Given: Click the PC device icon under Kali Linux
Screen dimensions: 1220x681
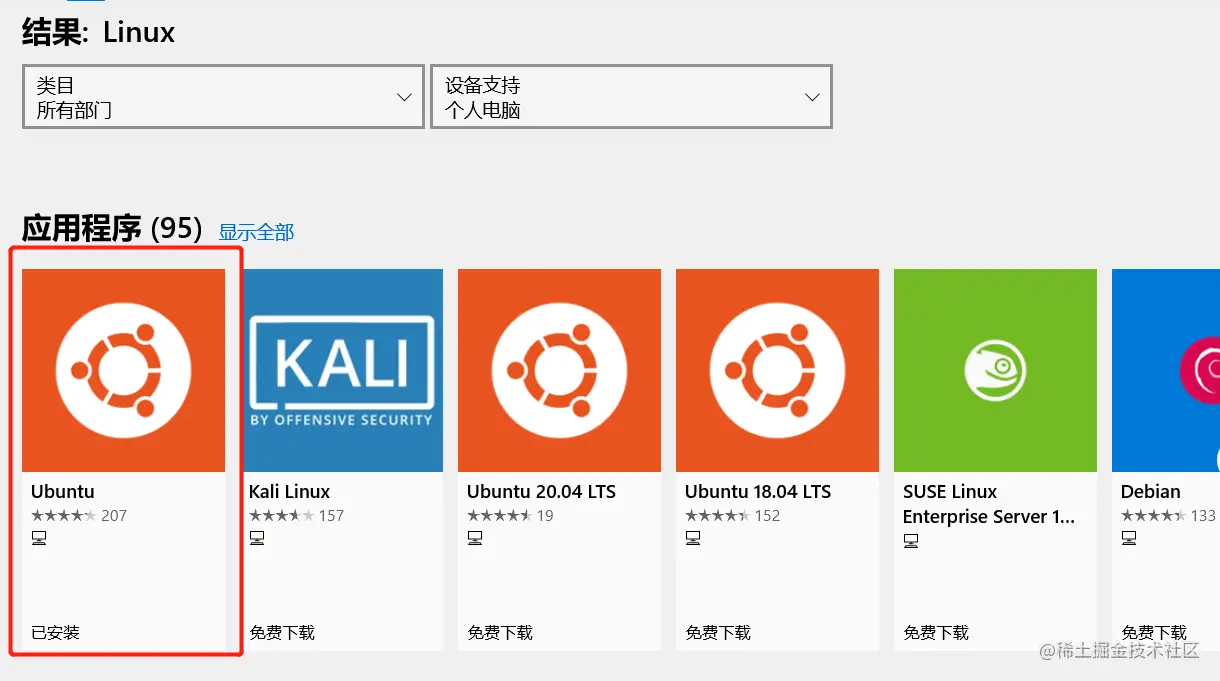Looking at the screenshot, I should tap(257, 539).
